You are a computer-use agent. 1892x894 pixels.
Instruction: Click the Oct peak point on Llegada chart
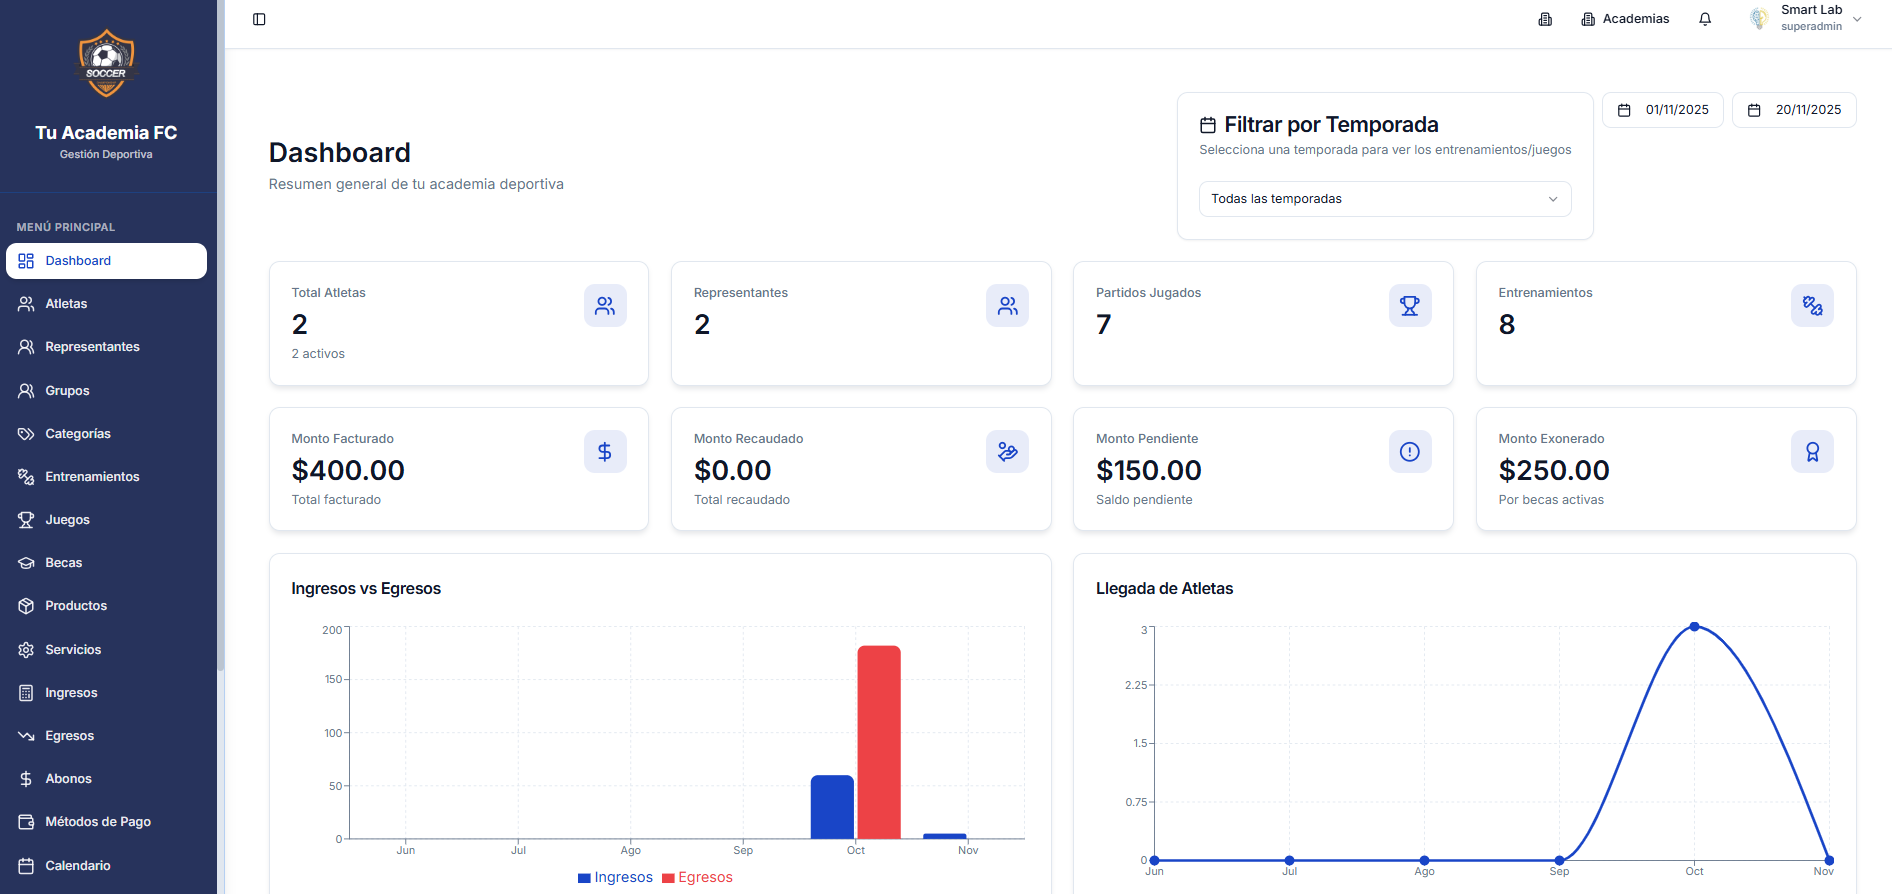click(x=1694, y=627)
